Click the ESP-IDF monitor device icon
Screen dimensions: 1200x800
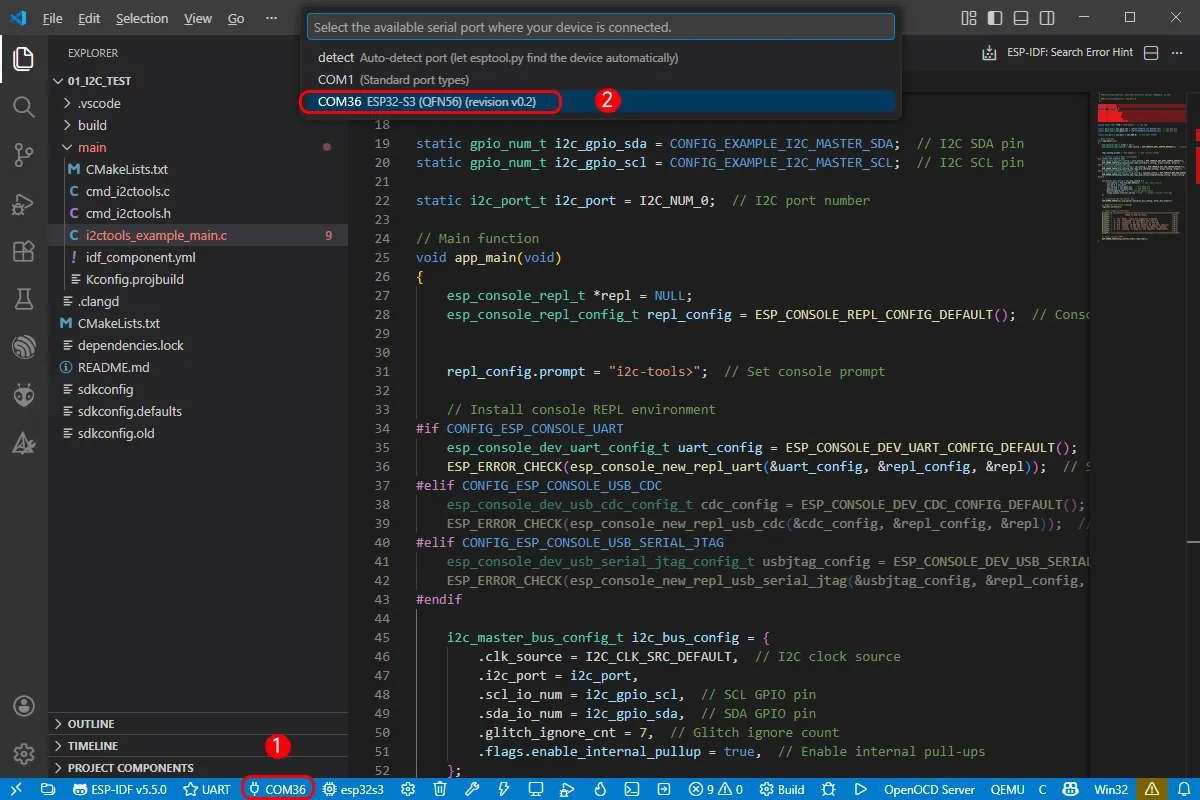[536, 789]
